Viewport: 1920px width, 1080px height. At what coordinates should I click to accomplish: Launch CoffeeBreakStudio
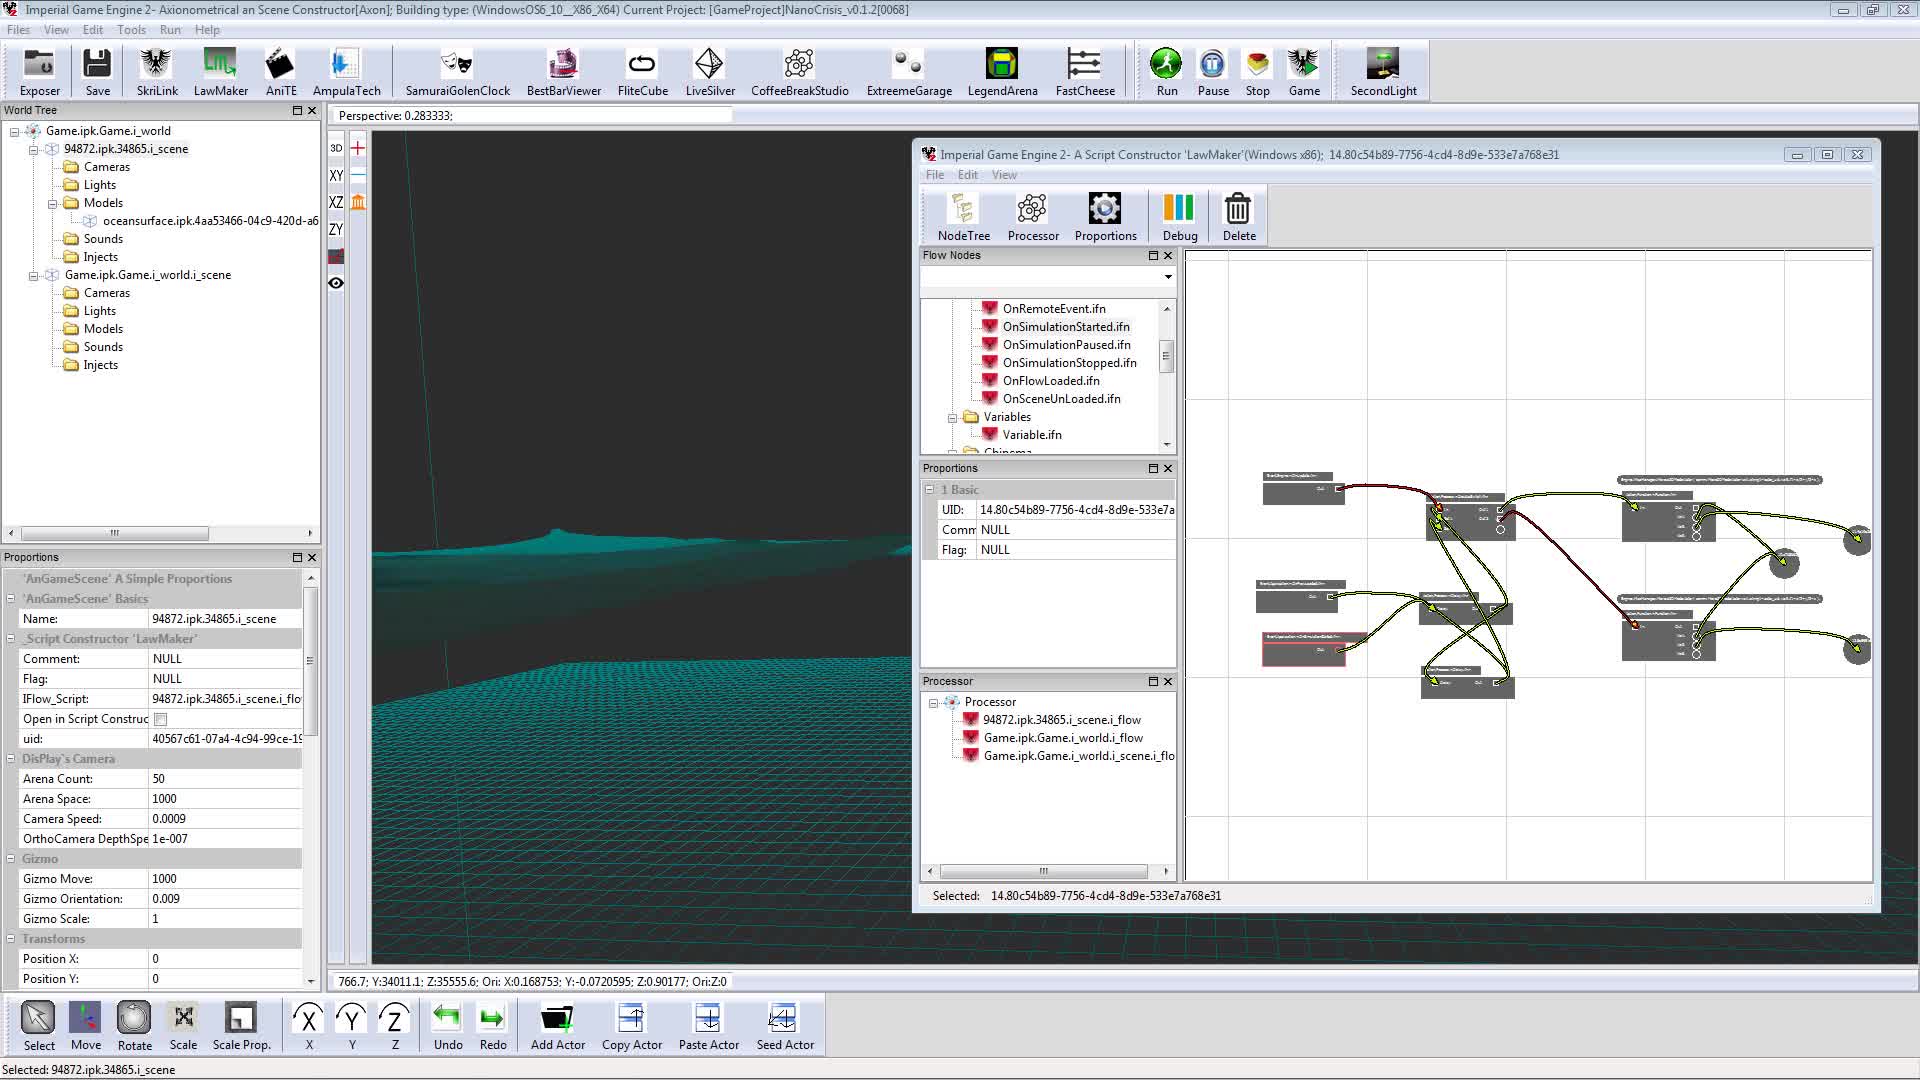[799, 72]
